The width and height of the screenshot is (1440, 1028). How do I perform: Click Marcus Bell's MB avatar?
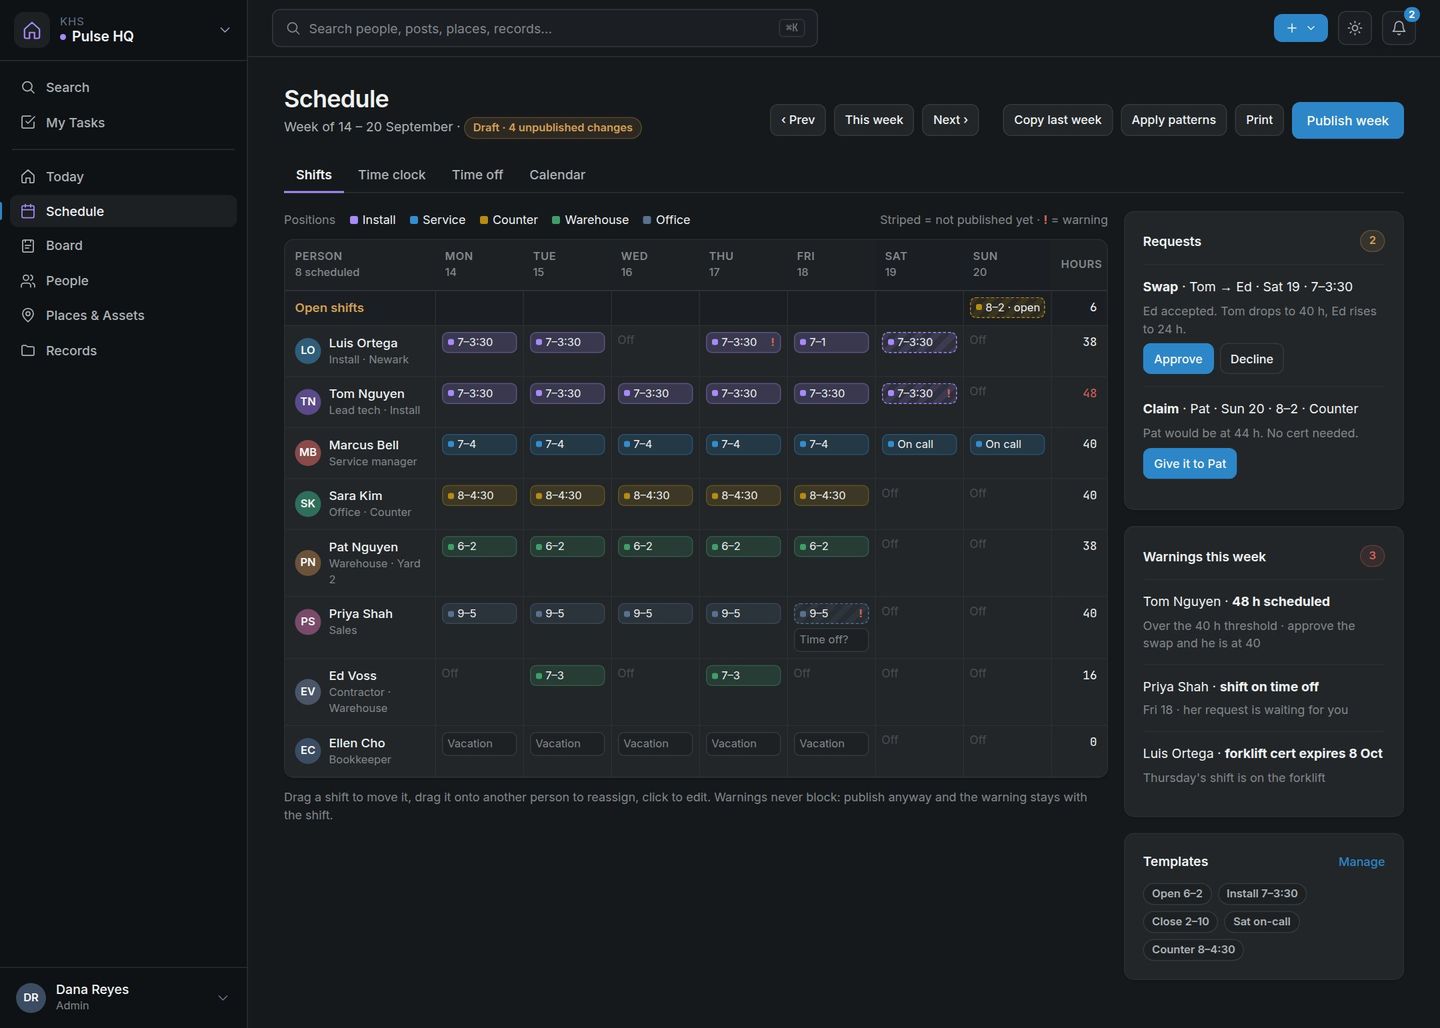(x=308, y=452)
